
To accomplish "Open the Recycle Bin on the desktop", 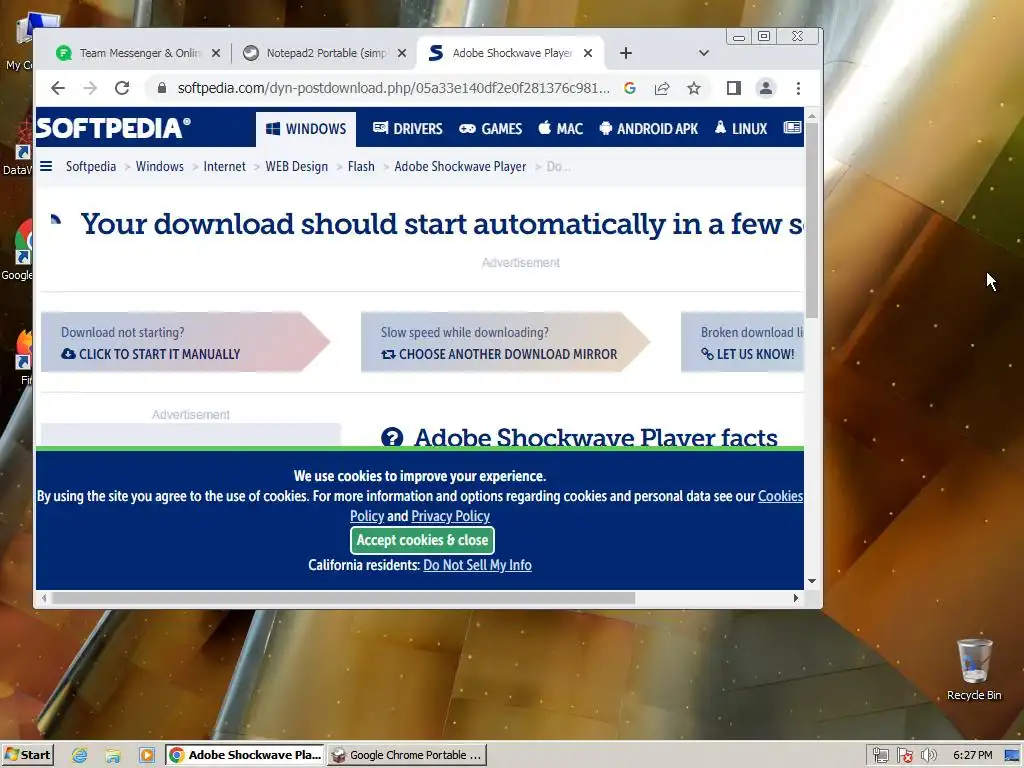I will [x=974, y=669].
